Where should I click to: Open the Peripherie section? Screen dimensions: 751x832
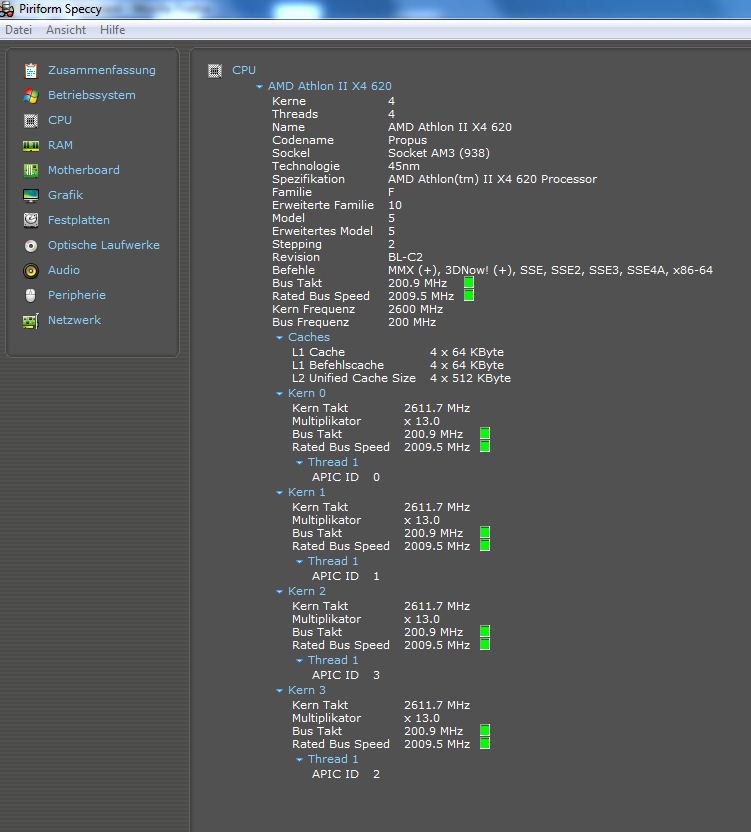click(x=77, y=294)
